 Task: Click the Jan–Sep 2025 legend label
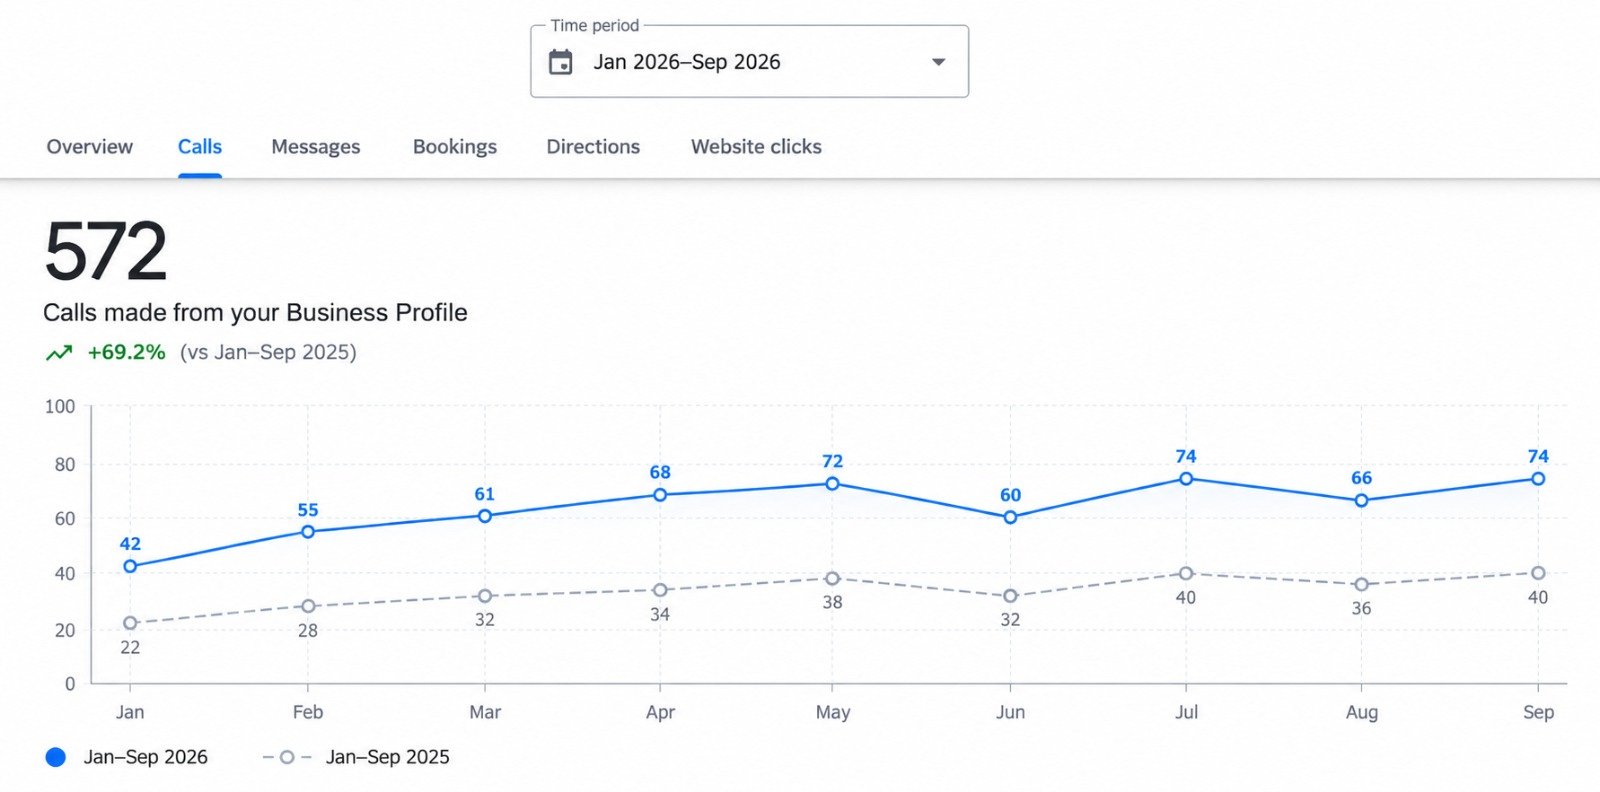388,757
